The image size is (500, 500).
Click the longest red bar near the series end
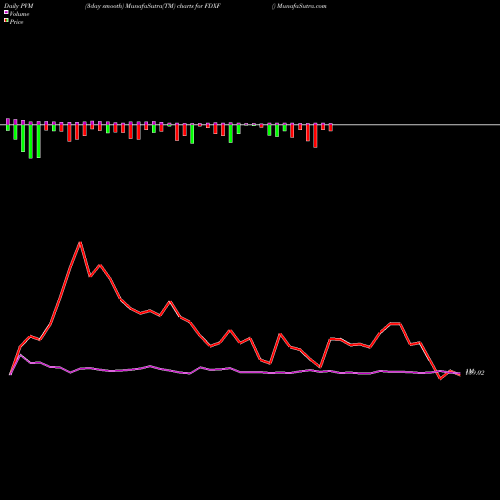coord(315,136)
